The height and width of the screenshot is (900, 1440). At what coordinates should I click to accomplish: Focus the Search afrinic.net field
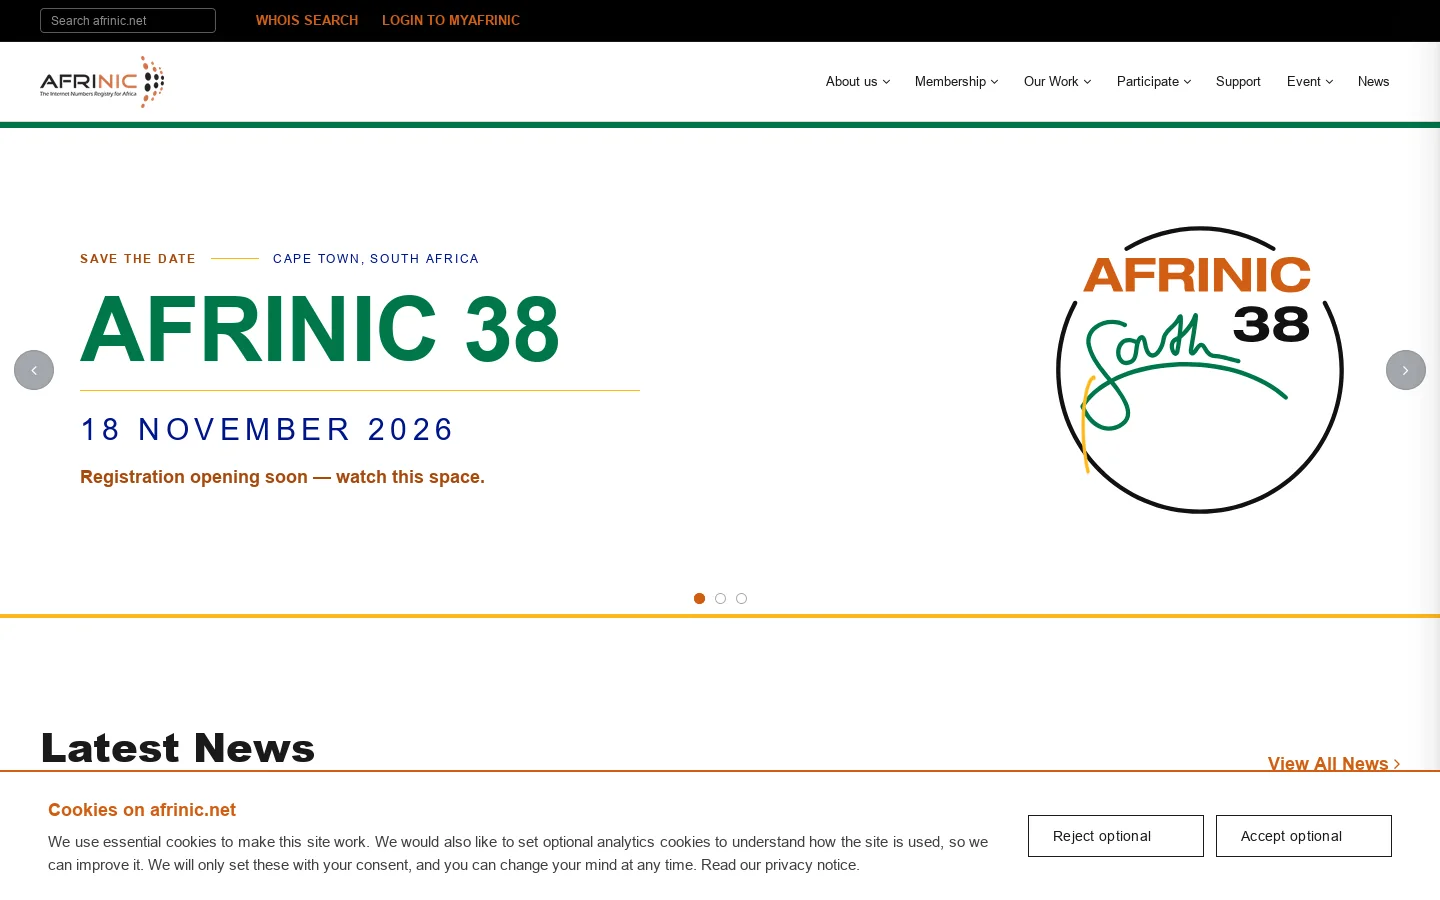(x=128, y=20)
